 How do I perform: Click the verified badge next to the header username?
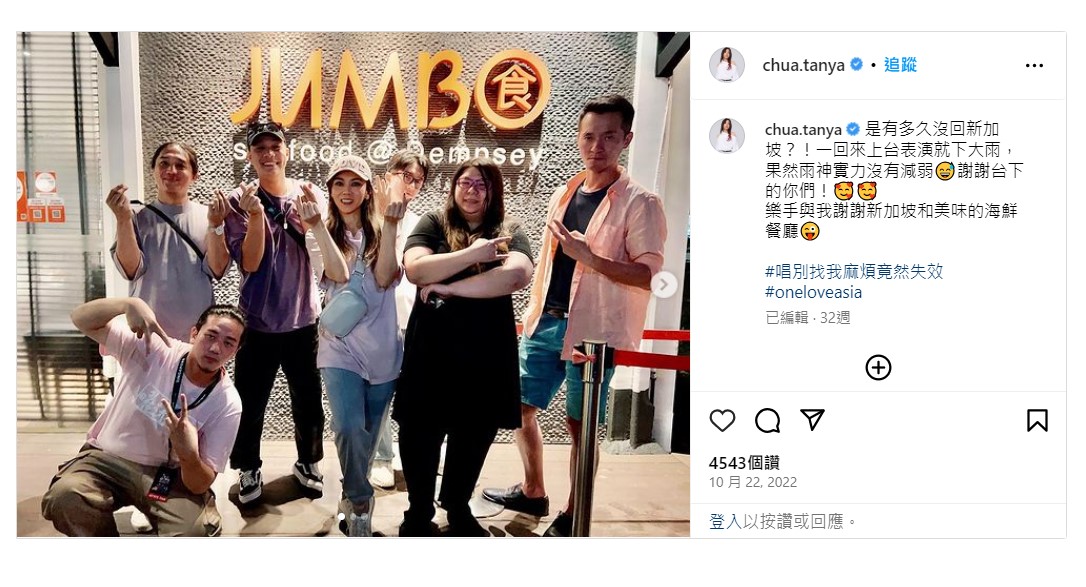pyautogui.click(x=857, y=64)
